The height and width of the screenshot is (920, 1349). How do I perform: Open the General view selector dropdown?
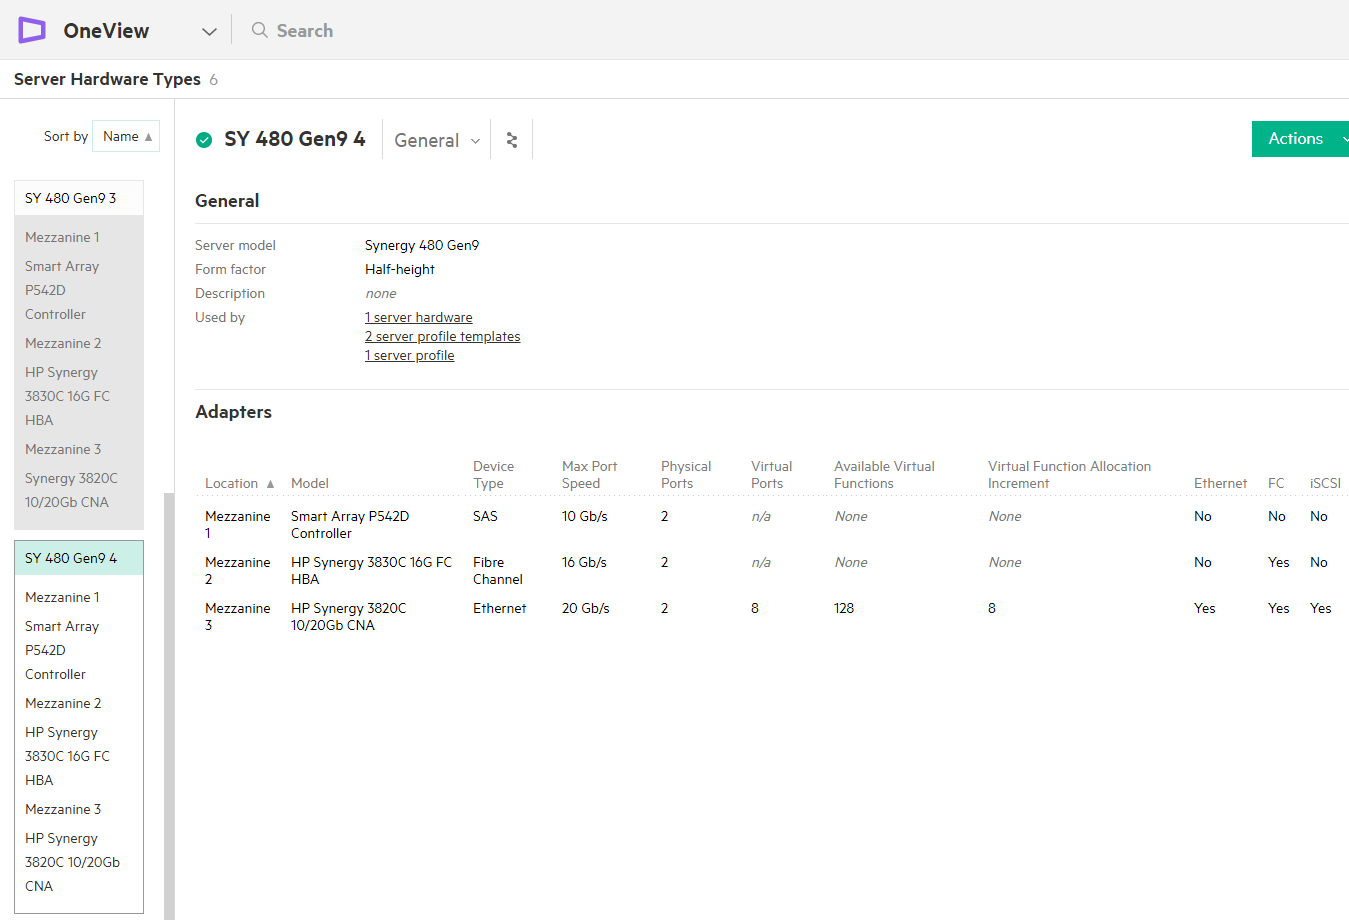(x=437, y=141)
